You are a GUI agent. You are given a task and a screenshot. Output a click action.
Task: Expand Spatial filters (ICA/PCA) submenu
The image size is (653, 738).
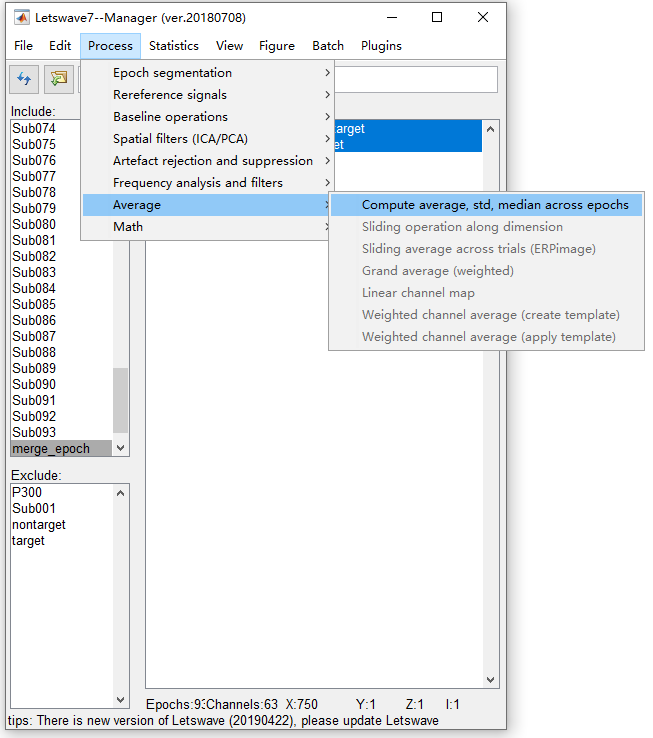pos(207,139)
